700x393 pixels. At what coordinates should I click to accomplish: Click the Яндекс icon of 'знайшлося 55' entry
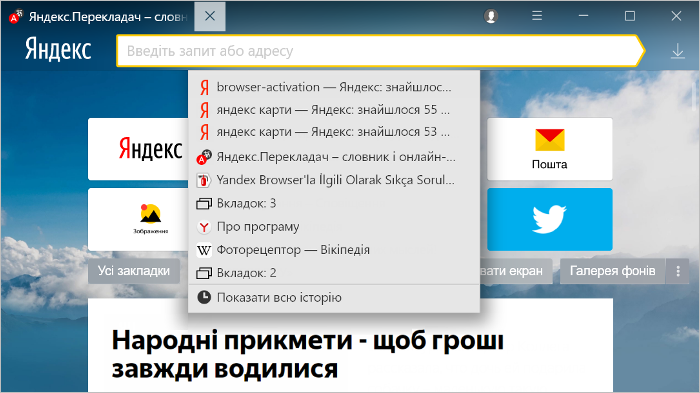point(204,110)
